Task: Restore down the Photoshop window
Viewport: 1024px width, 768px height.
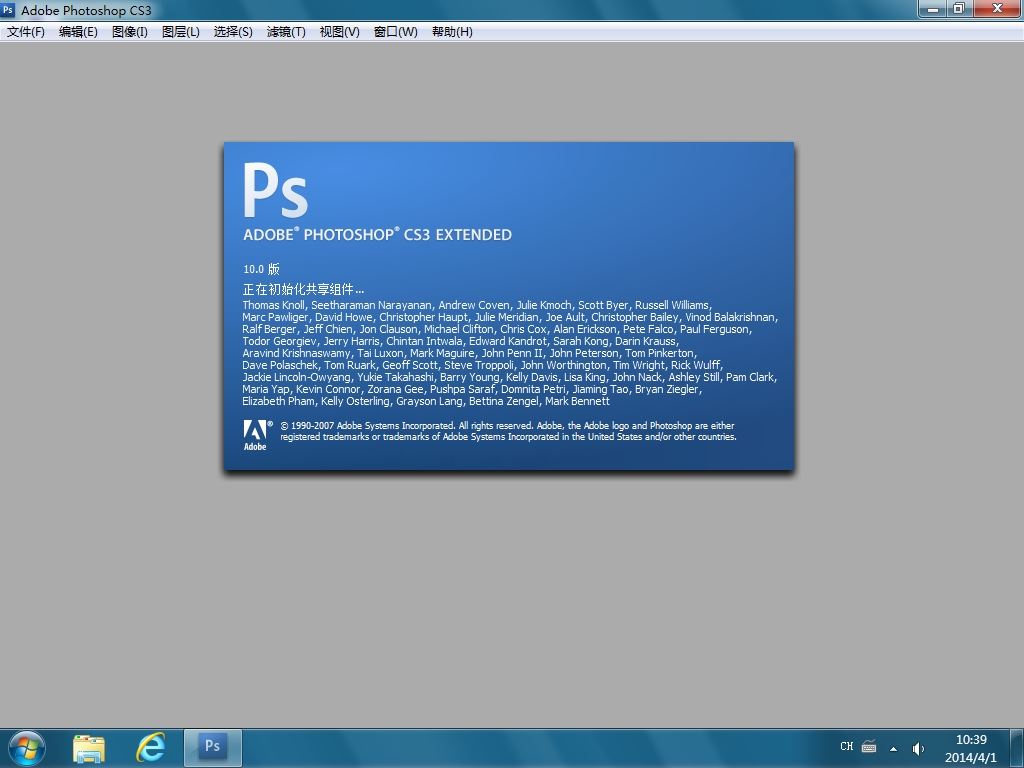Action: (959, 8)
